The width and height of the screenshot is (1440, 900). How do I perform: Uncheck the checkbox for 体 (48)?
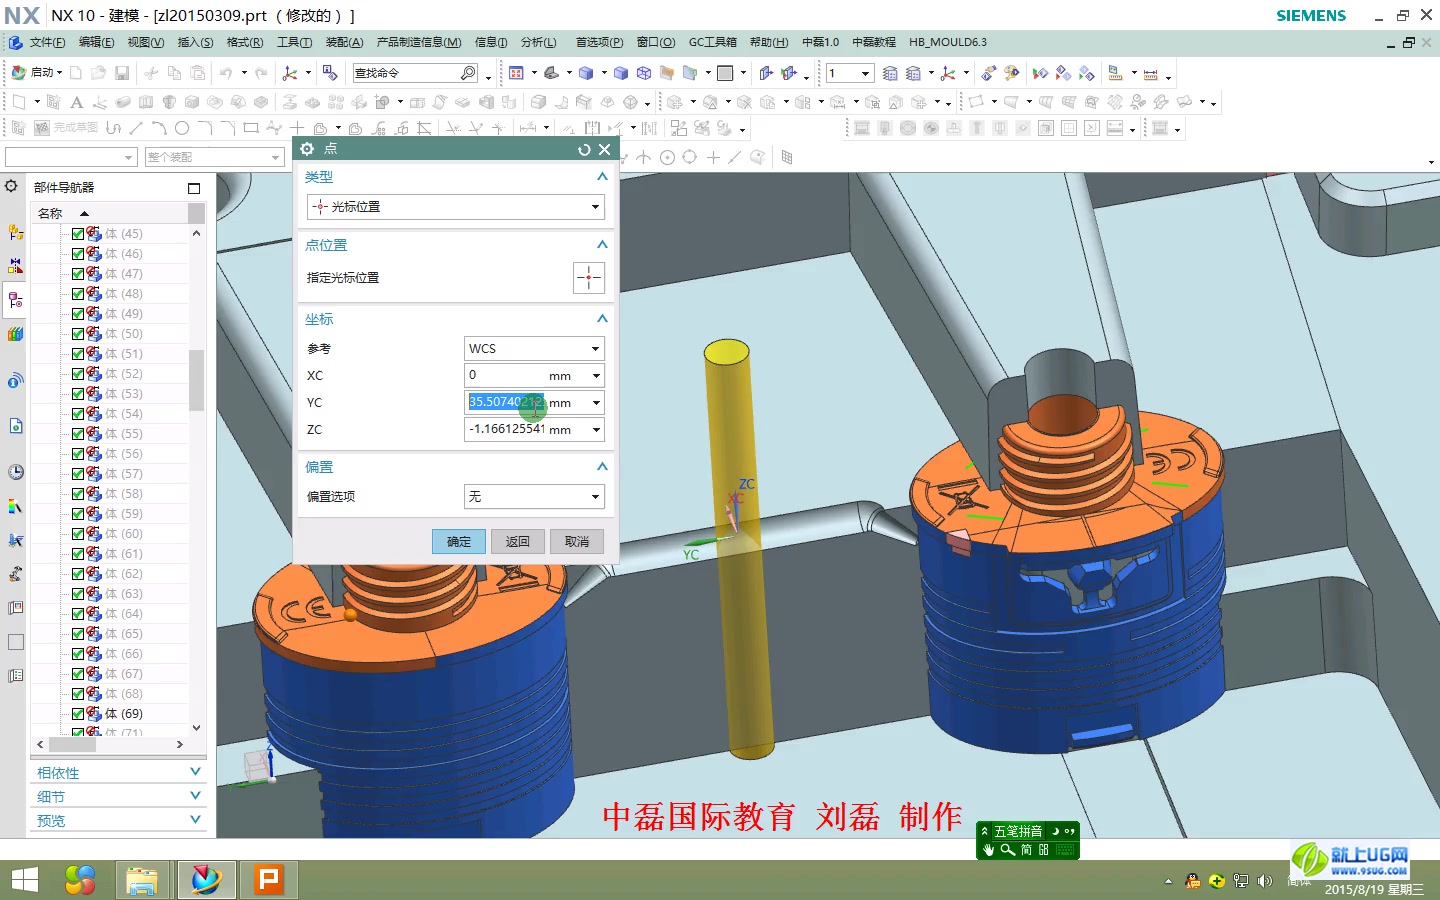pyautogui.click(x=78, y=293)
